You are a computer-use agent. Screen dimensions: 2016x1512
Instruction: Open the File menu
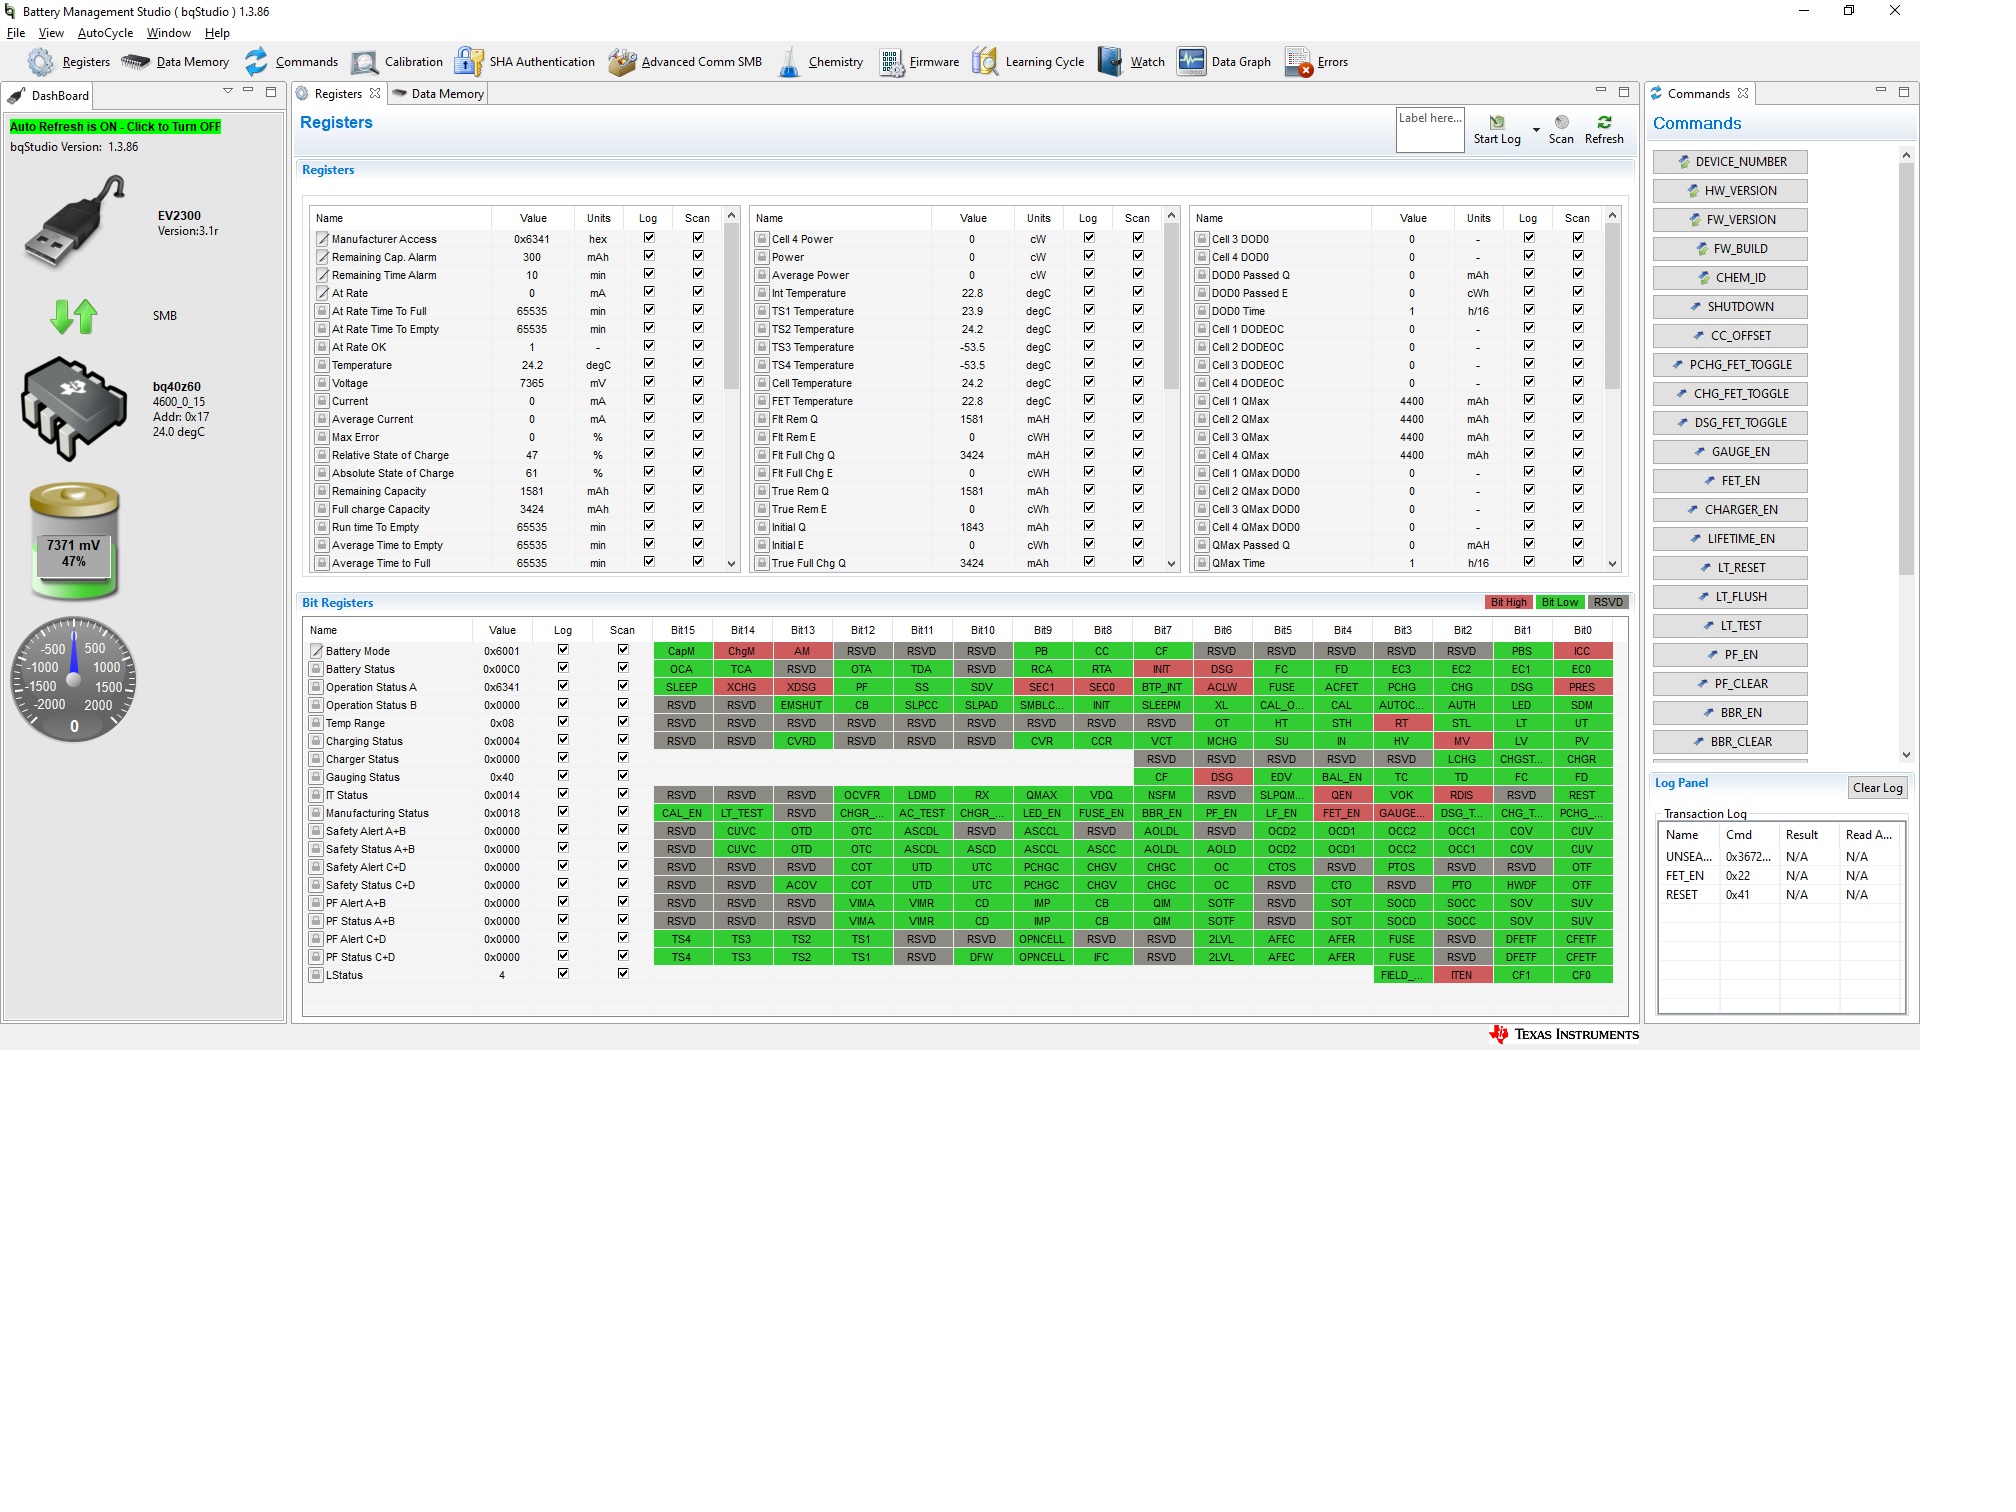coord(16,33)
